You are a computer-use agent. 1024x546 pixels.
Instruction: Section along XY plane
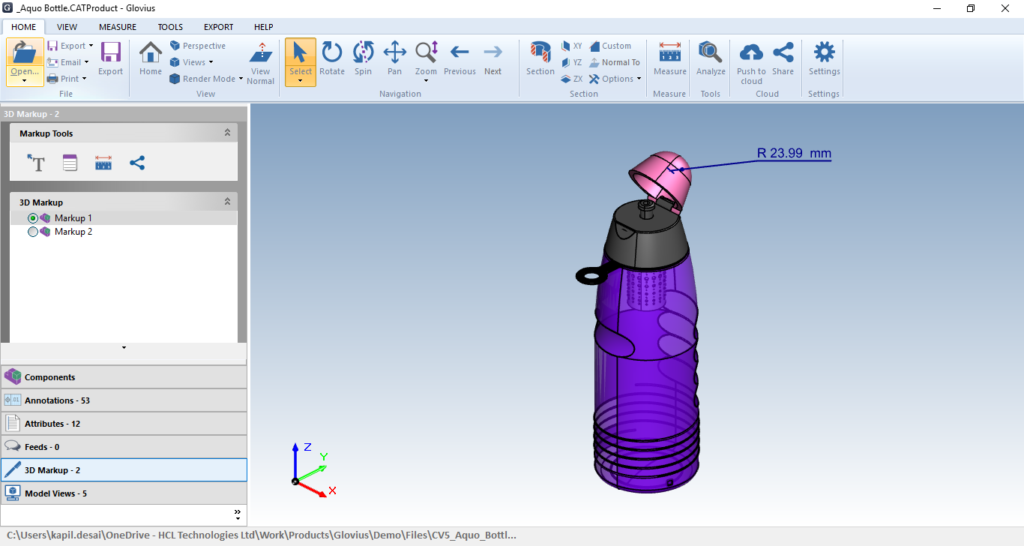[572, 46]
